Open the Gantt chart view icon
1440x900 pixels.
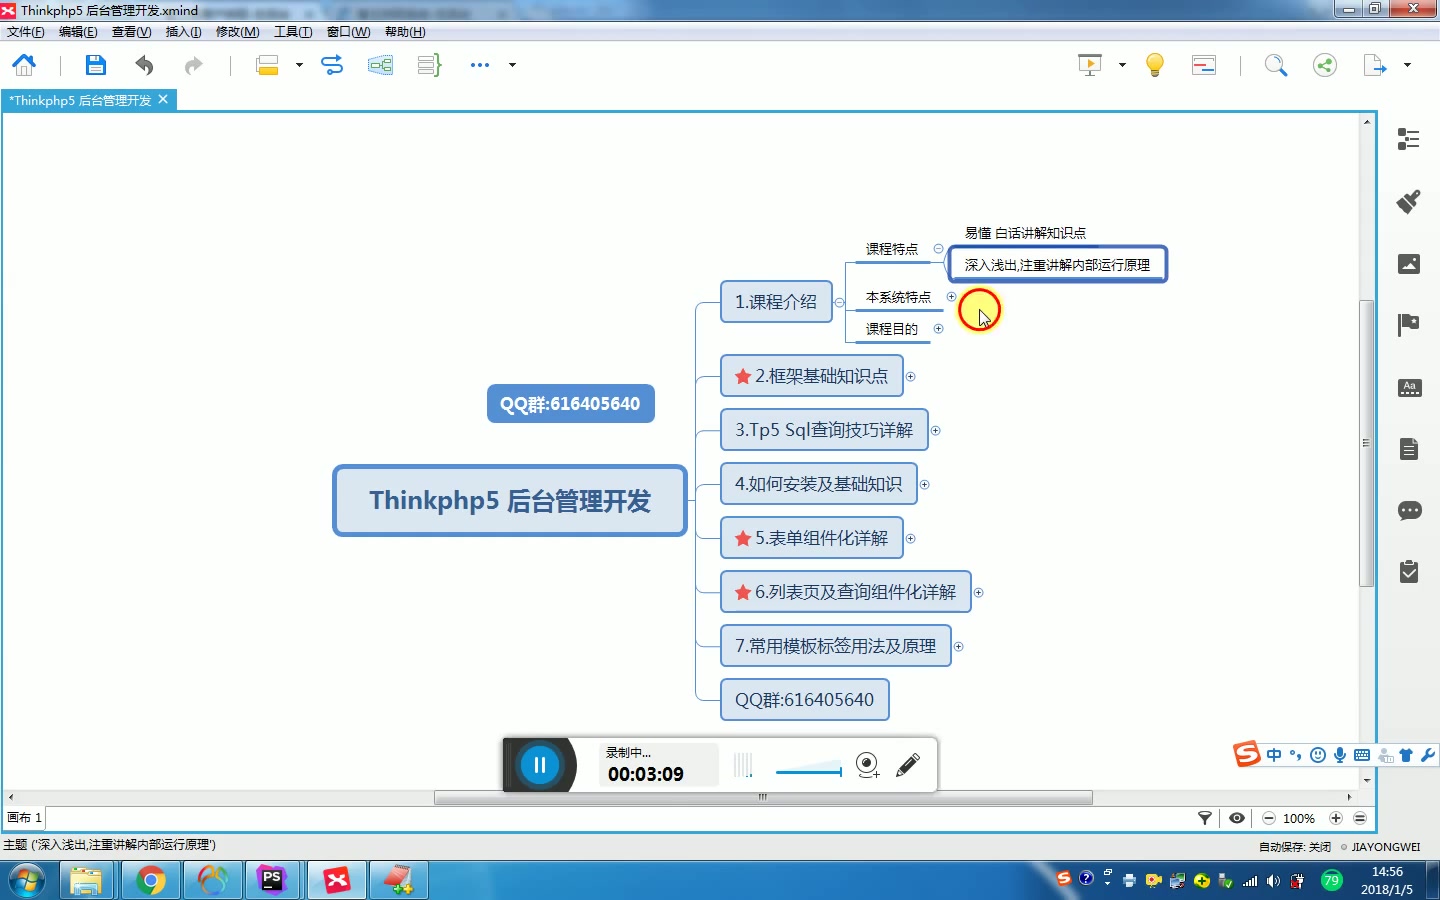coord(1204,65)
